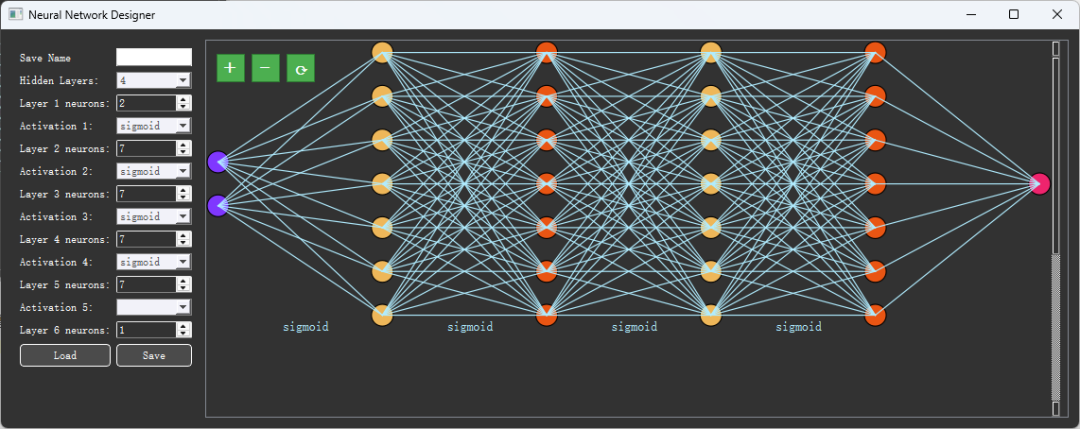This screenshot has width=1080, height=429.
Task: Click into the Layer 6 neurons value field
Action: point(147,330)
